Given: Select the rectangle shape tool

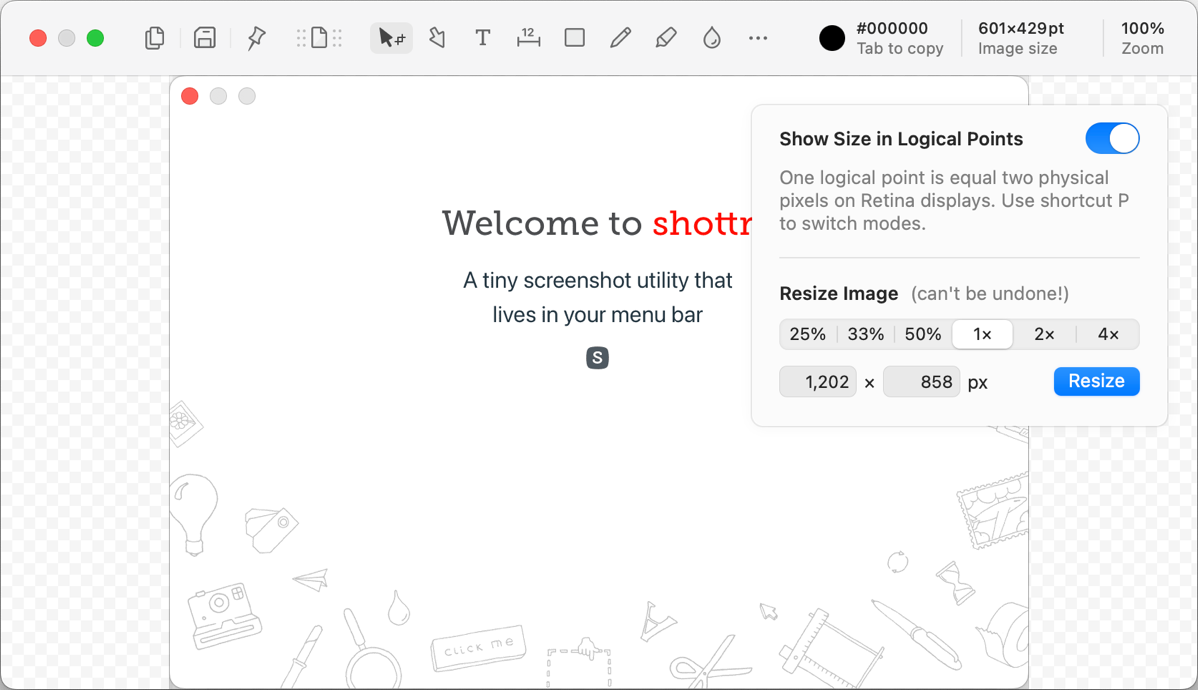Looking at the screenshot, I should point(575,38).
